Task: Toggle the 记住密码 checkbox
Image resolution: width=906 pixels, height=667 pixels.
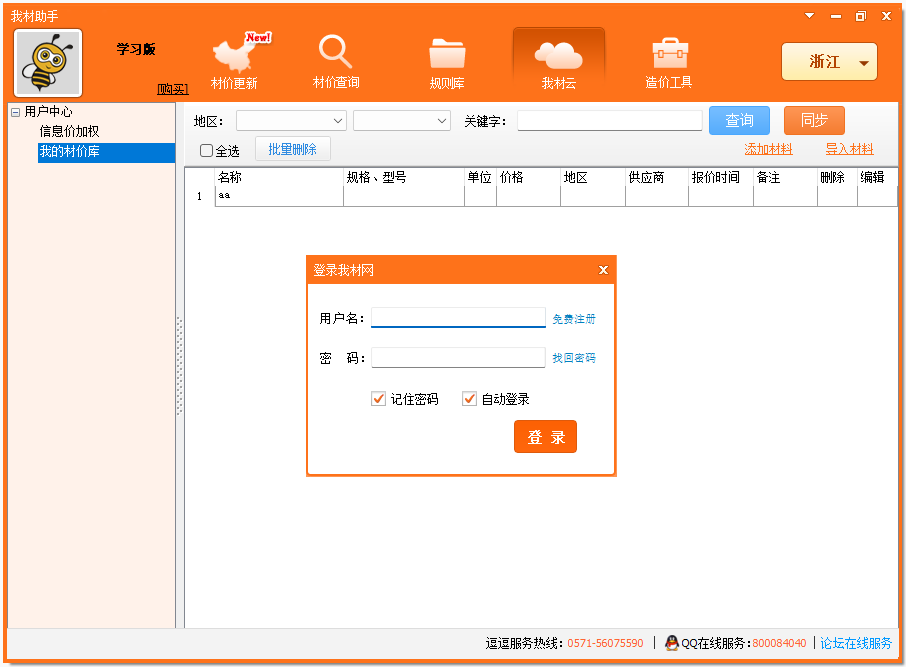Action: (379, 399)
